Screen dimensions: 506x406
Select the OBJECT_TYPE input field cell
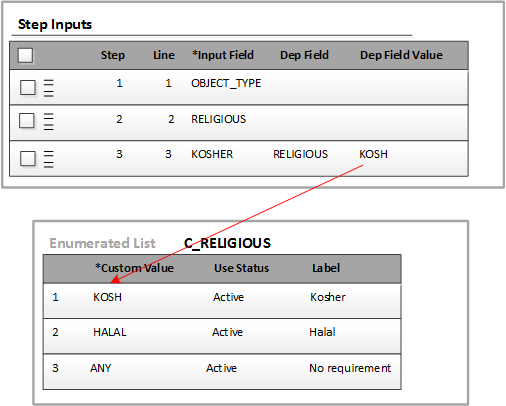(226, 83)
